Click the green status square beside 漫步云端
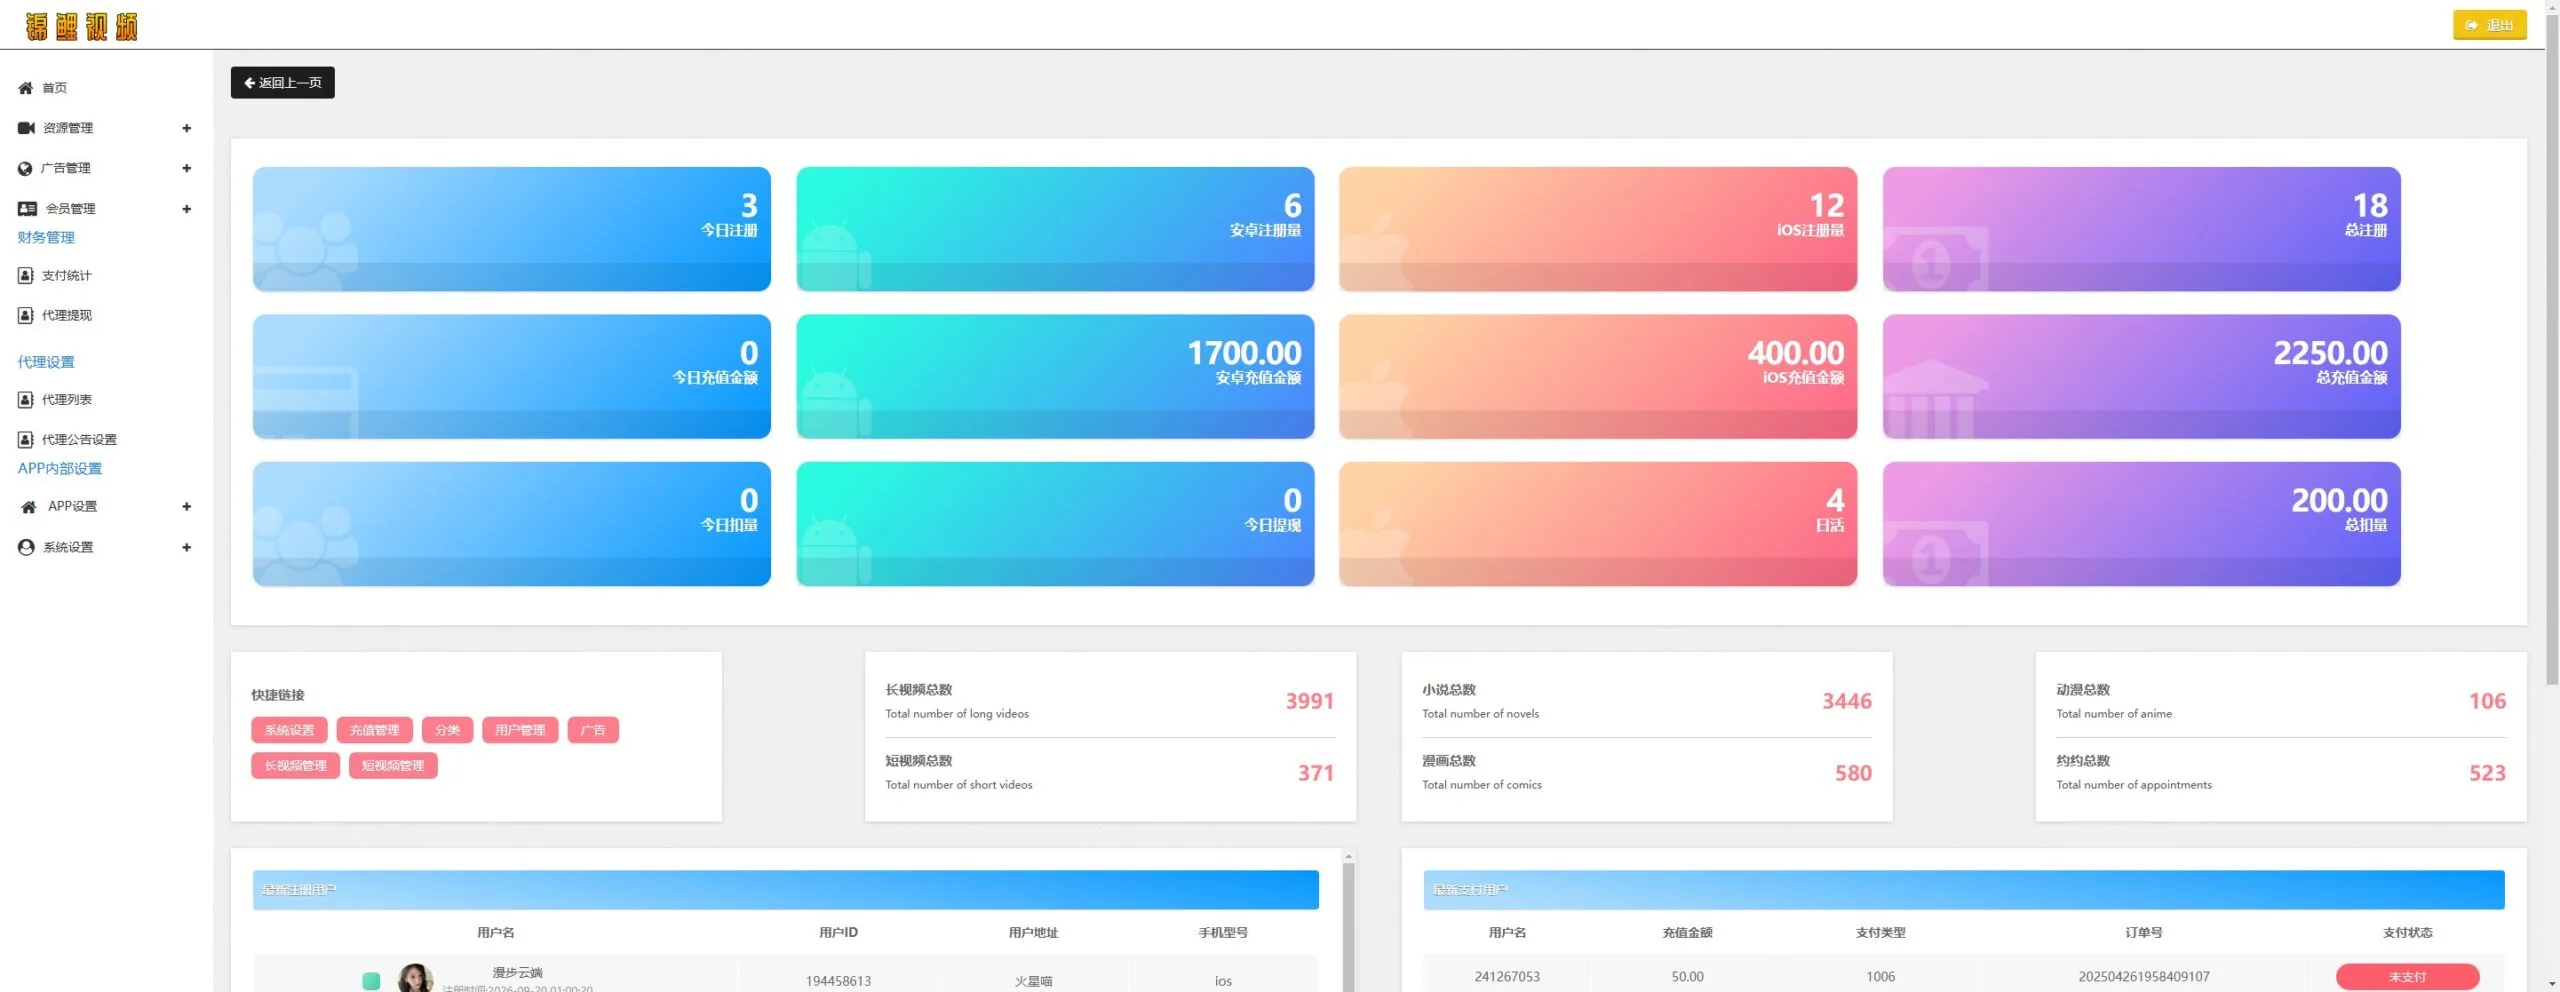 pyautogui.click(x=371, y=981)
